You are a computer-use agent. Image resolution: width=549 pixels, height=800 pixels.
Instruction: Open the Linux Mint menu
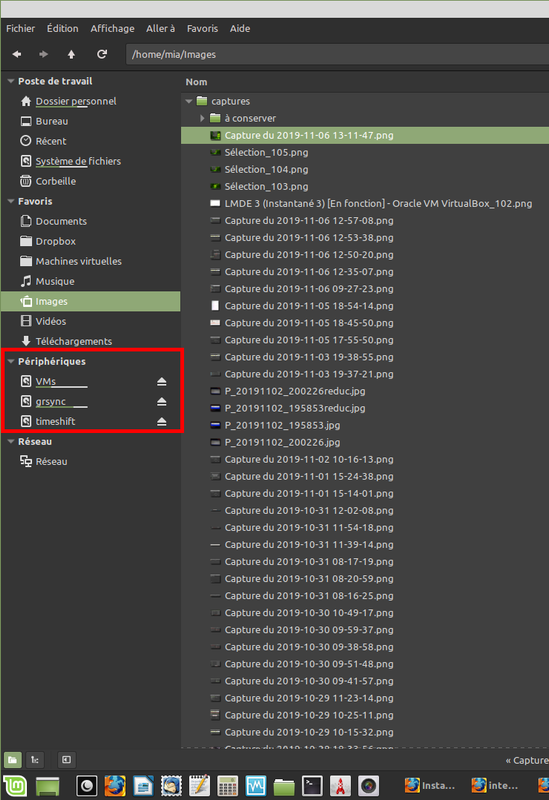pos(15,786)
